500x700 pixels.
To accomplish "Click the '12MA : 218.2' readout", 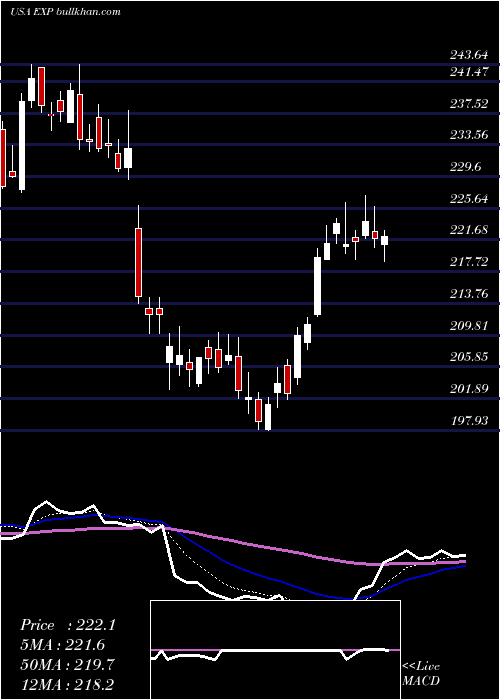I will click(x=67, y=684).
